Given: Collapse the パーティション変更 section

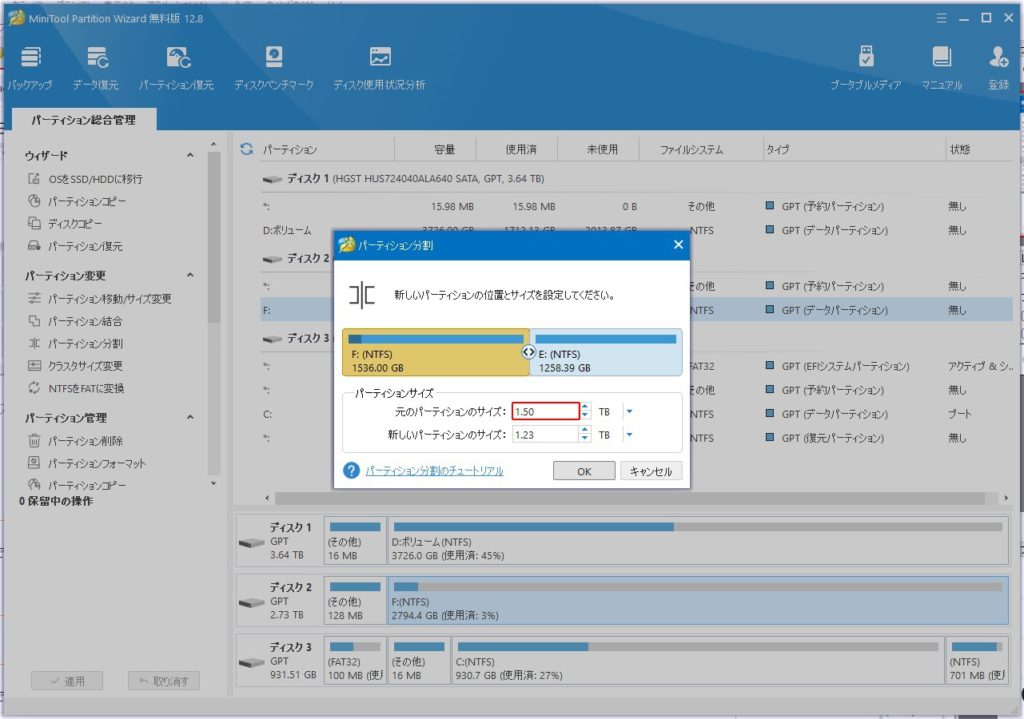Looking at the screenshot, I should (x=190, y=276).
